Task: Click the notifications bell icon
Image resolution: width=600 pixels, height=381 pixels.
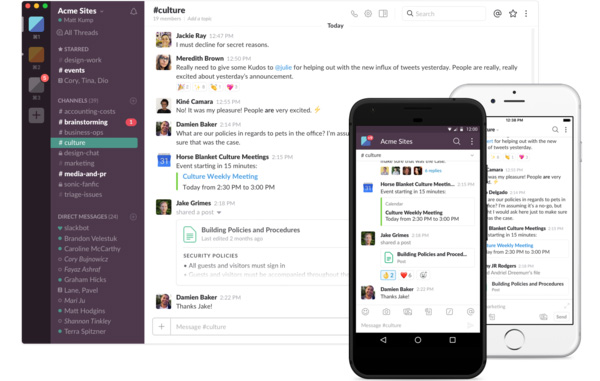Action: click(134, 12)
